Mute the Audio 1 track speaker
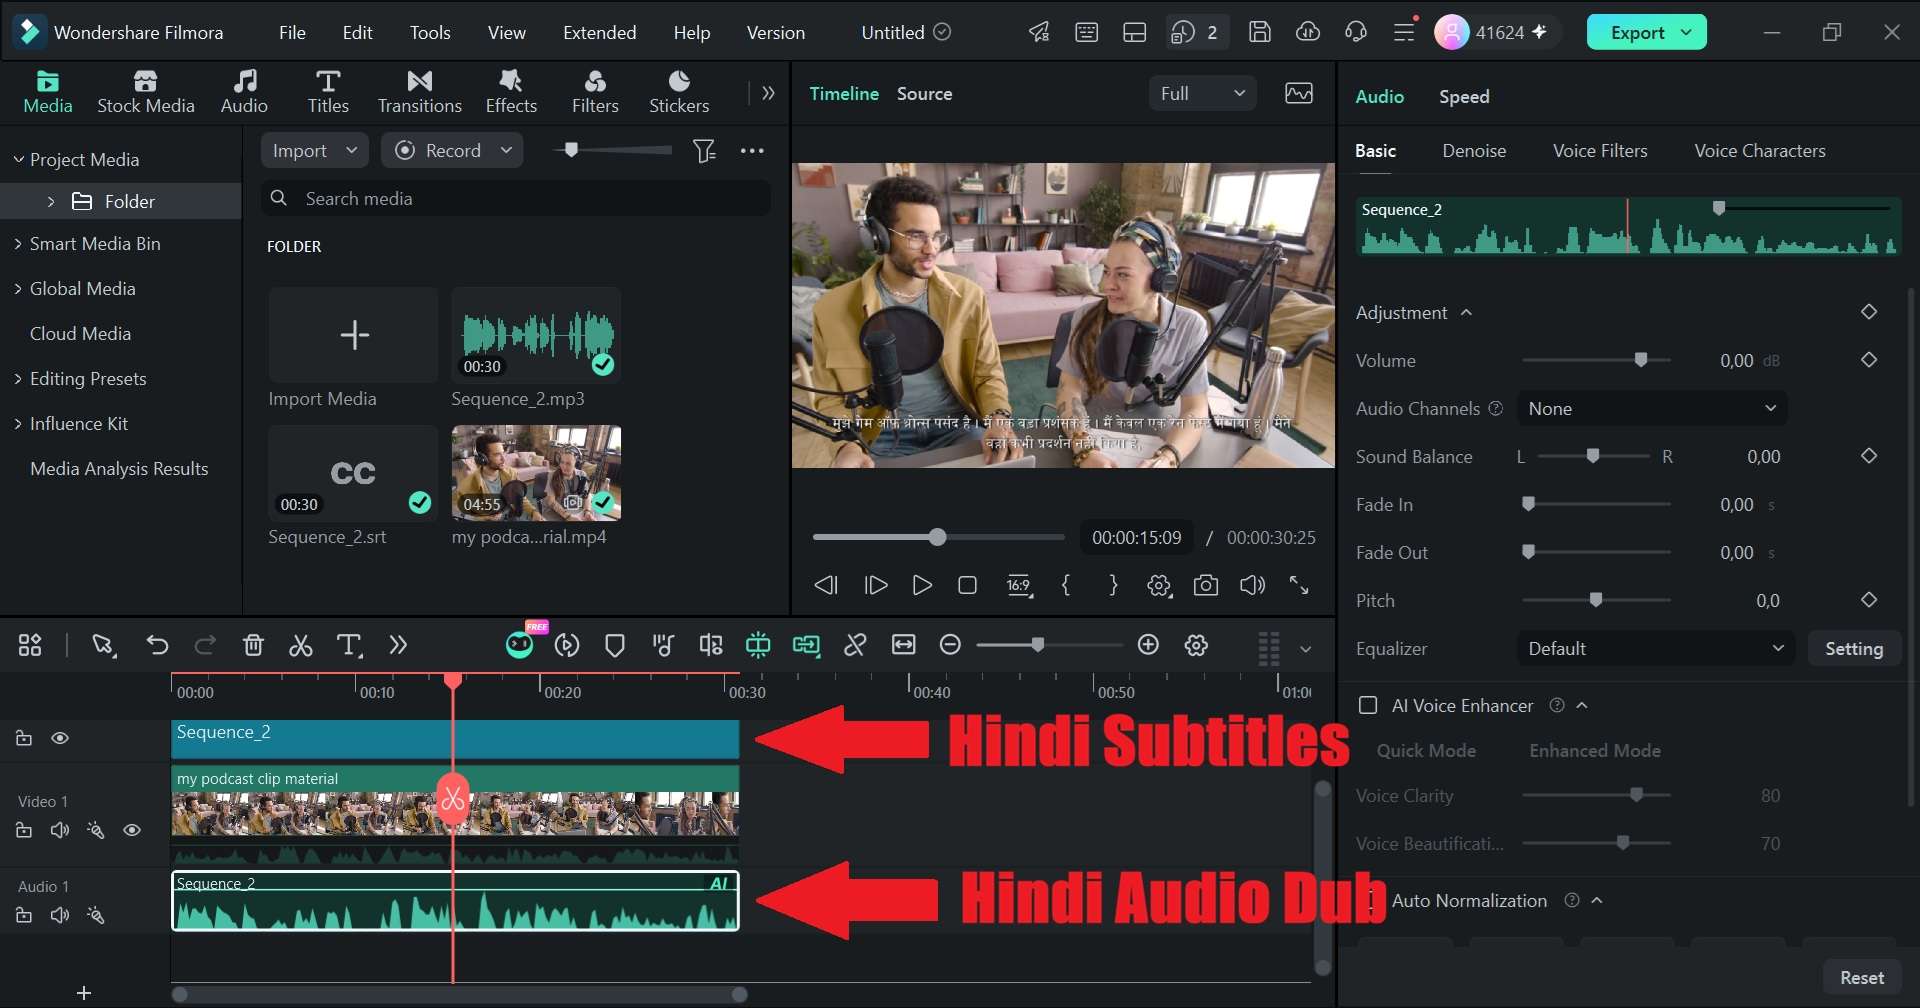 (60, 915)
